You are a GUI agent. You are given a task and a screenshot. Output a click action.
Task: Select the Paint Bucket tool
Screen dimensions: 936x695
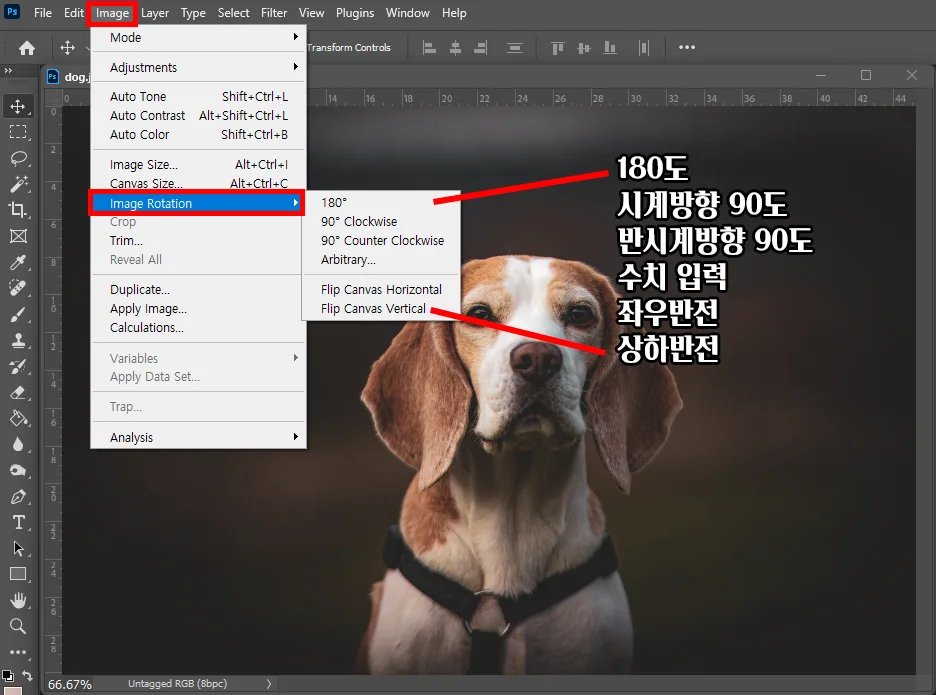coord(18,419)
